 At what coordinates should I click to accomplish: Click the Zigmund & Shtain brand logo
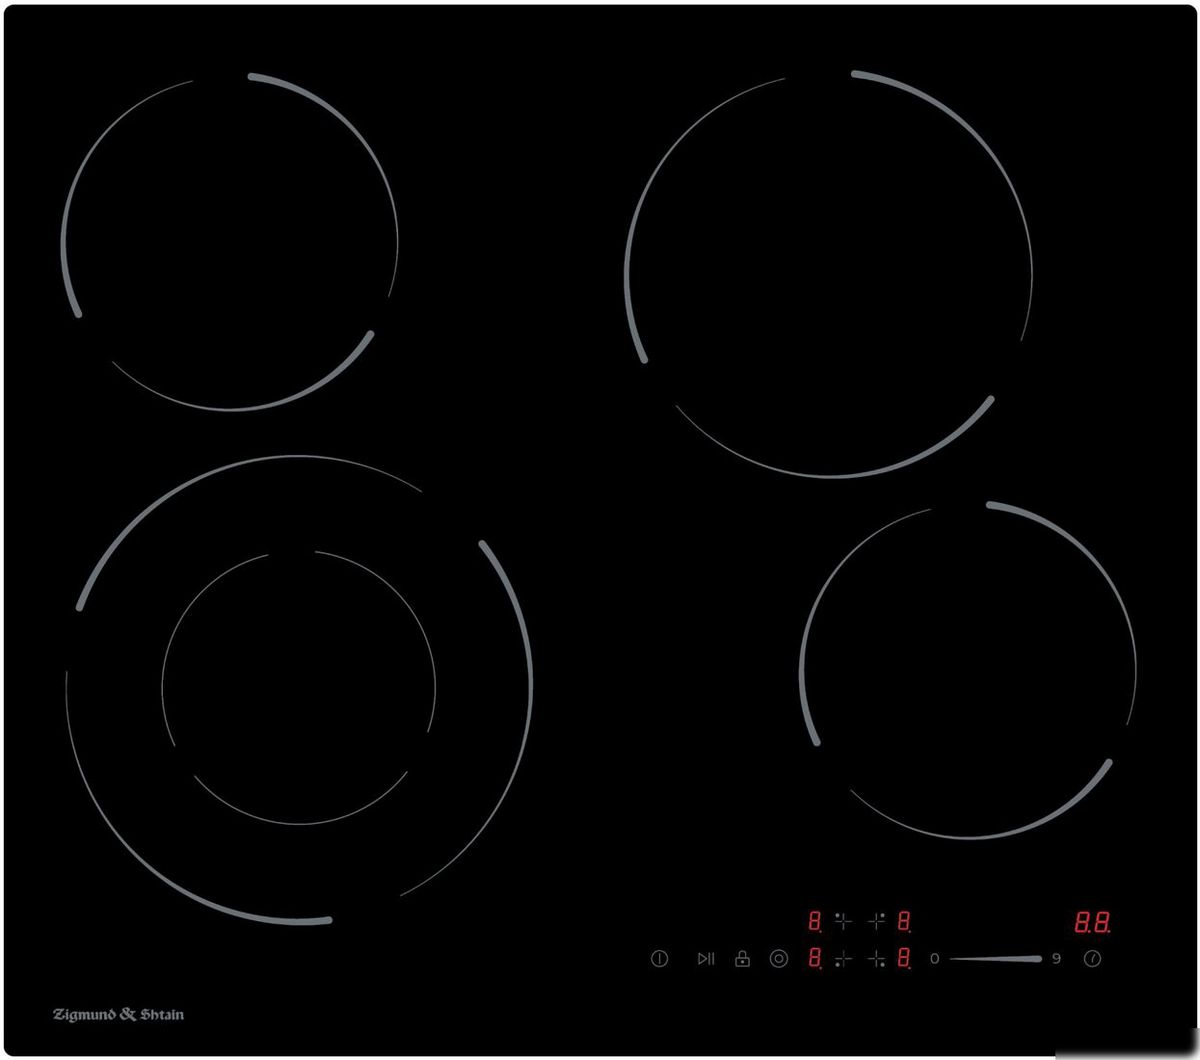click(118, 1015)
